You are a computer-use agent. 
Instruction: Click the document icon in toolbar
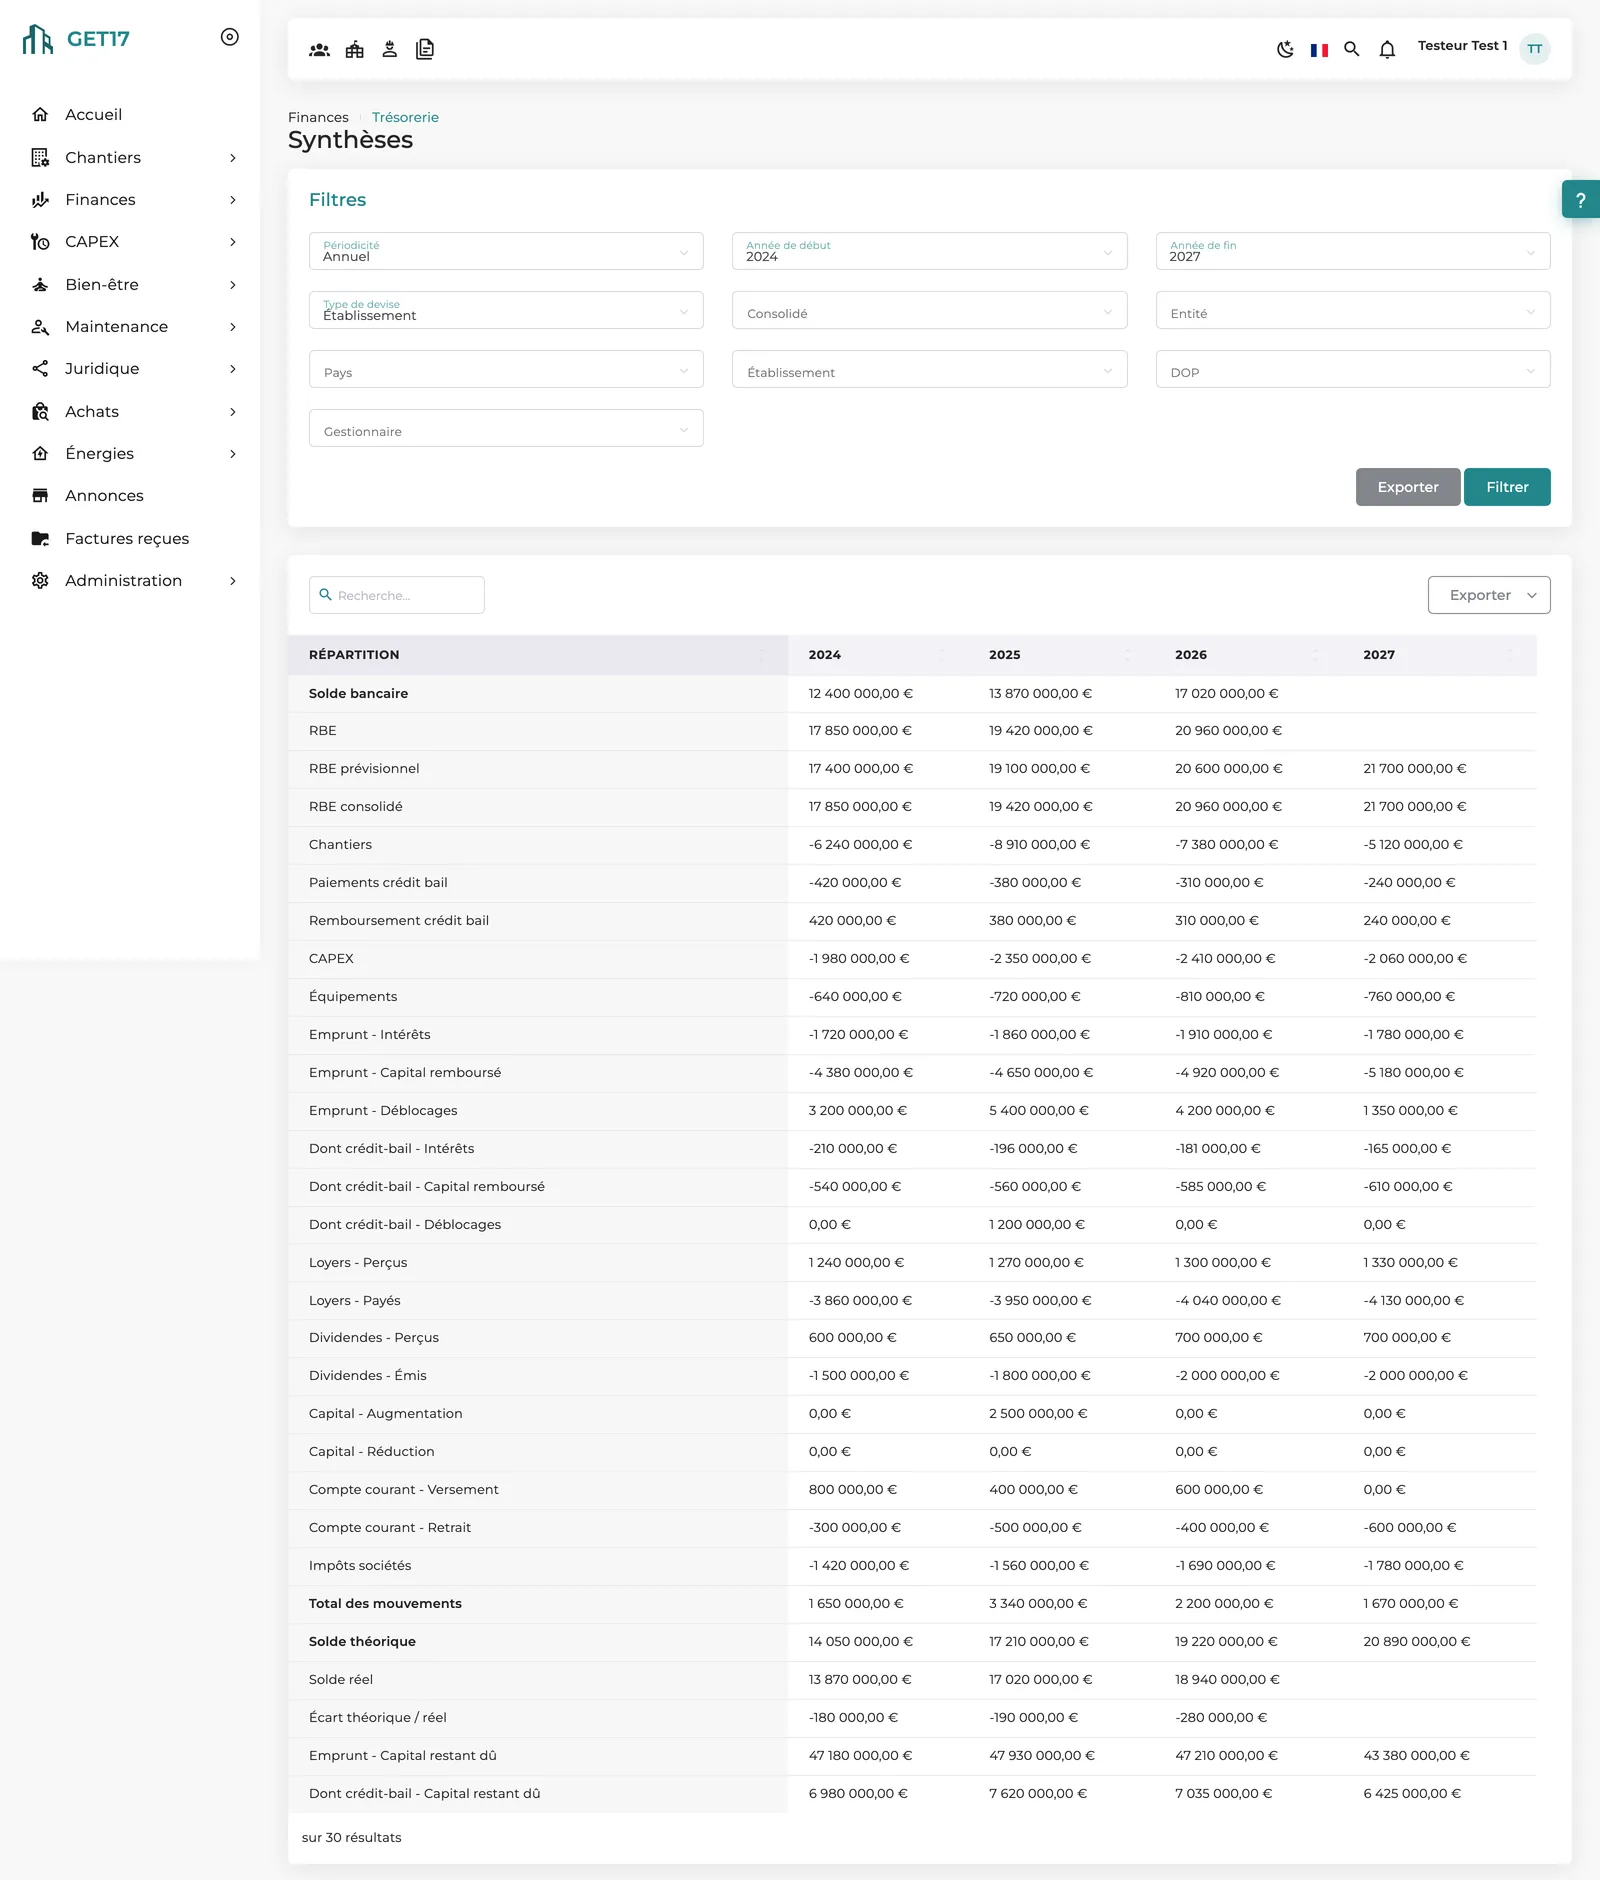coord(425,49)
